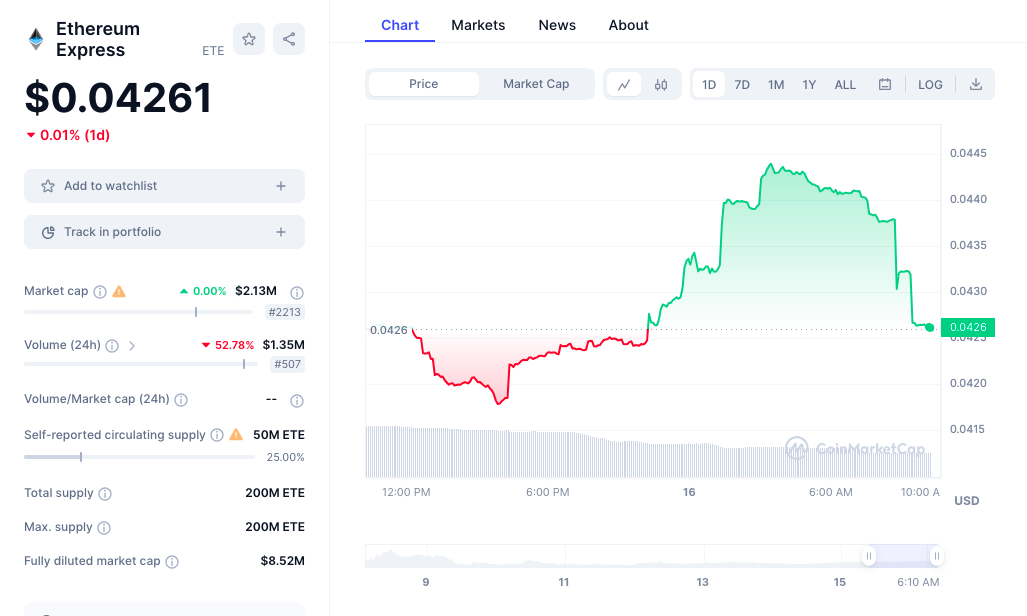Screen dimensions: 1027x616
Task: Click info icon beside $2.13M market cap value
Action: (297, 292)
